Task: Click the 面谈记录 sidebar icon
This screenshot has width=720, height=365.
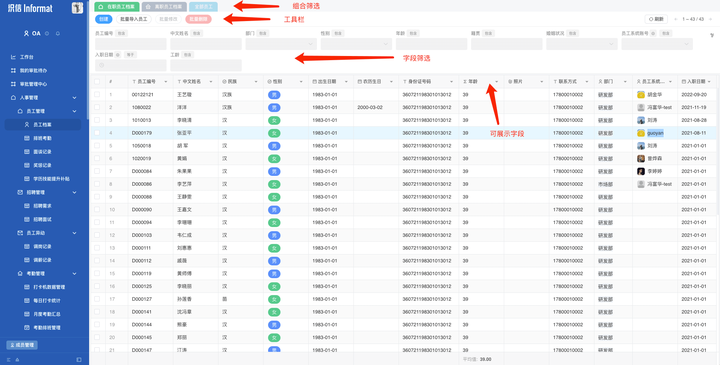Action: pos(27,152)
